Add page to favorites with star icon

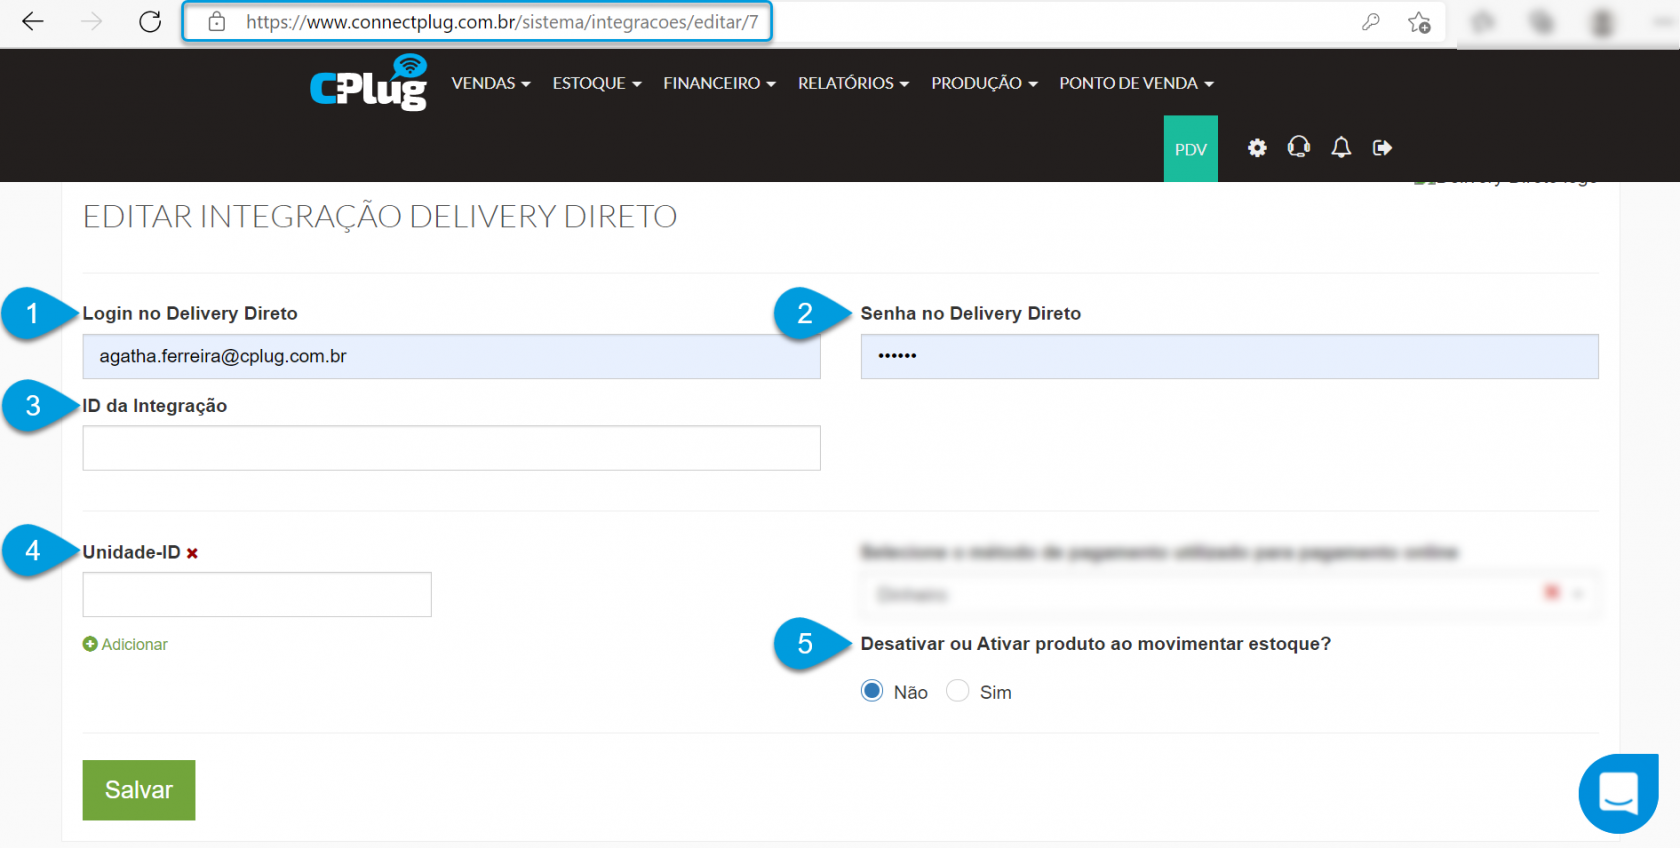pyautogui.click(x=1419, y=22)
